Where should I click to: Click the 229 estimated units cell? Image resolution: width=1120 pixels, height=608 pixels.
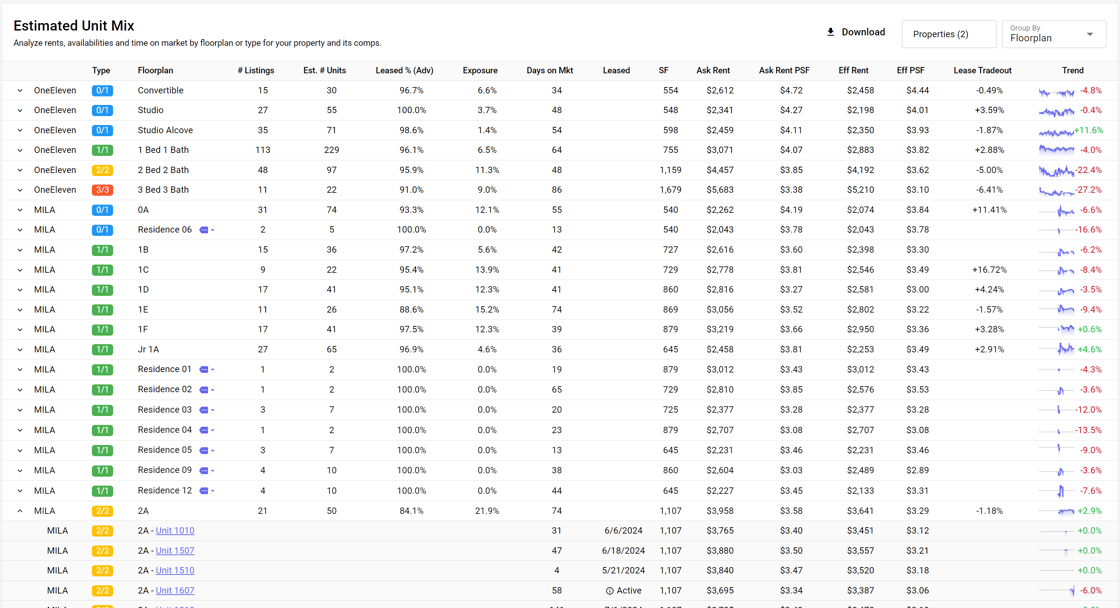[331, 150]
